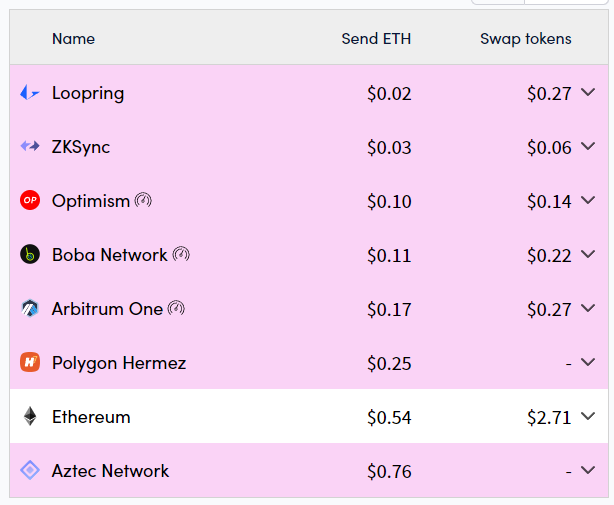Click the orange Polygon Hermez icon
The width and height of the screenshot is (614, 505).
pos(30,363)
